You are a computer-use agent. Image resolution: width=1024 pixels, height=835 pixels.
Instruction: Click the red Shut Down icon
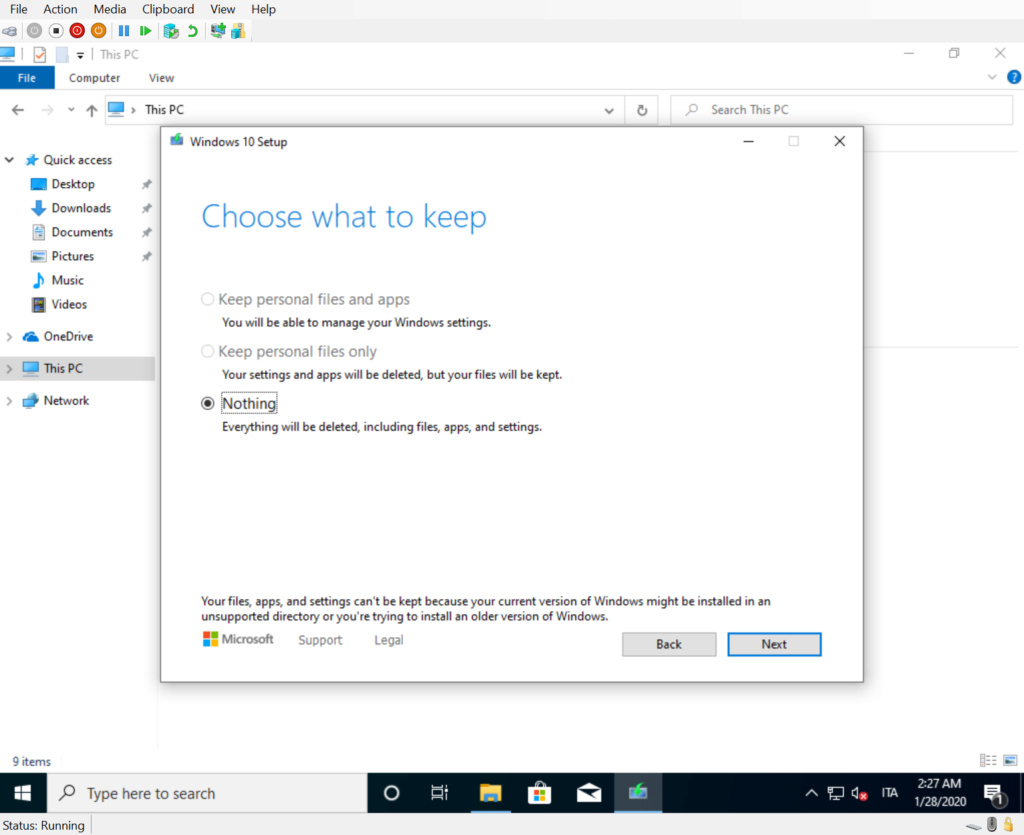77,31
